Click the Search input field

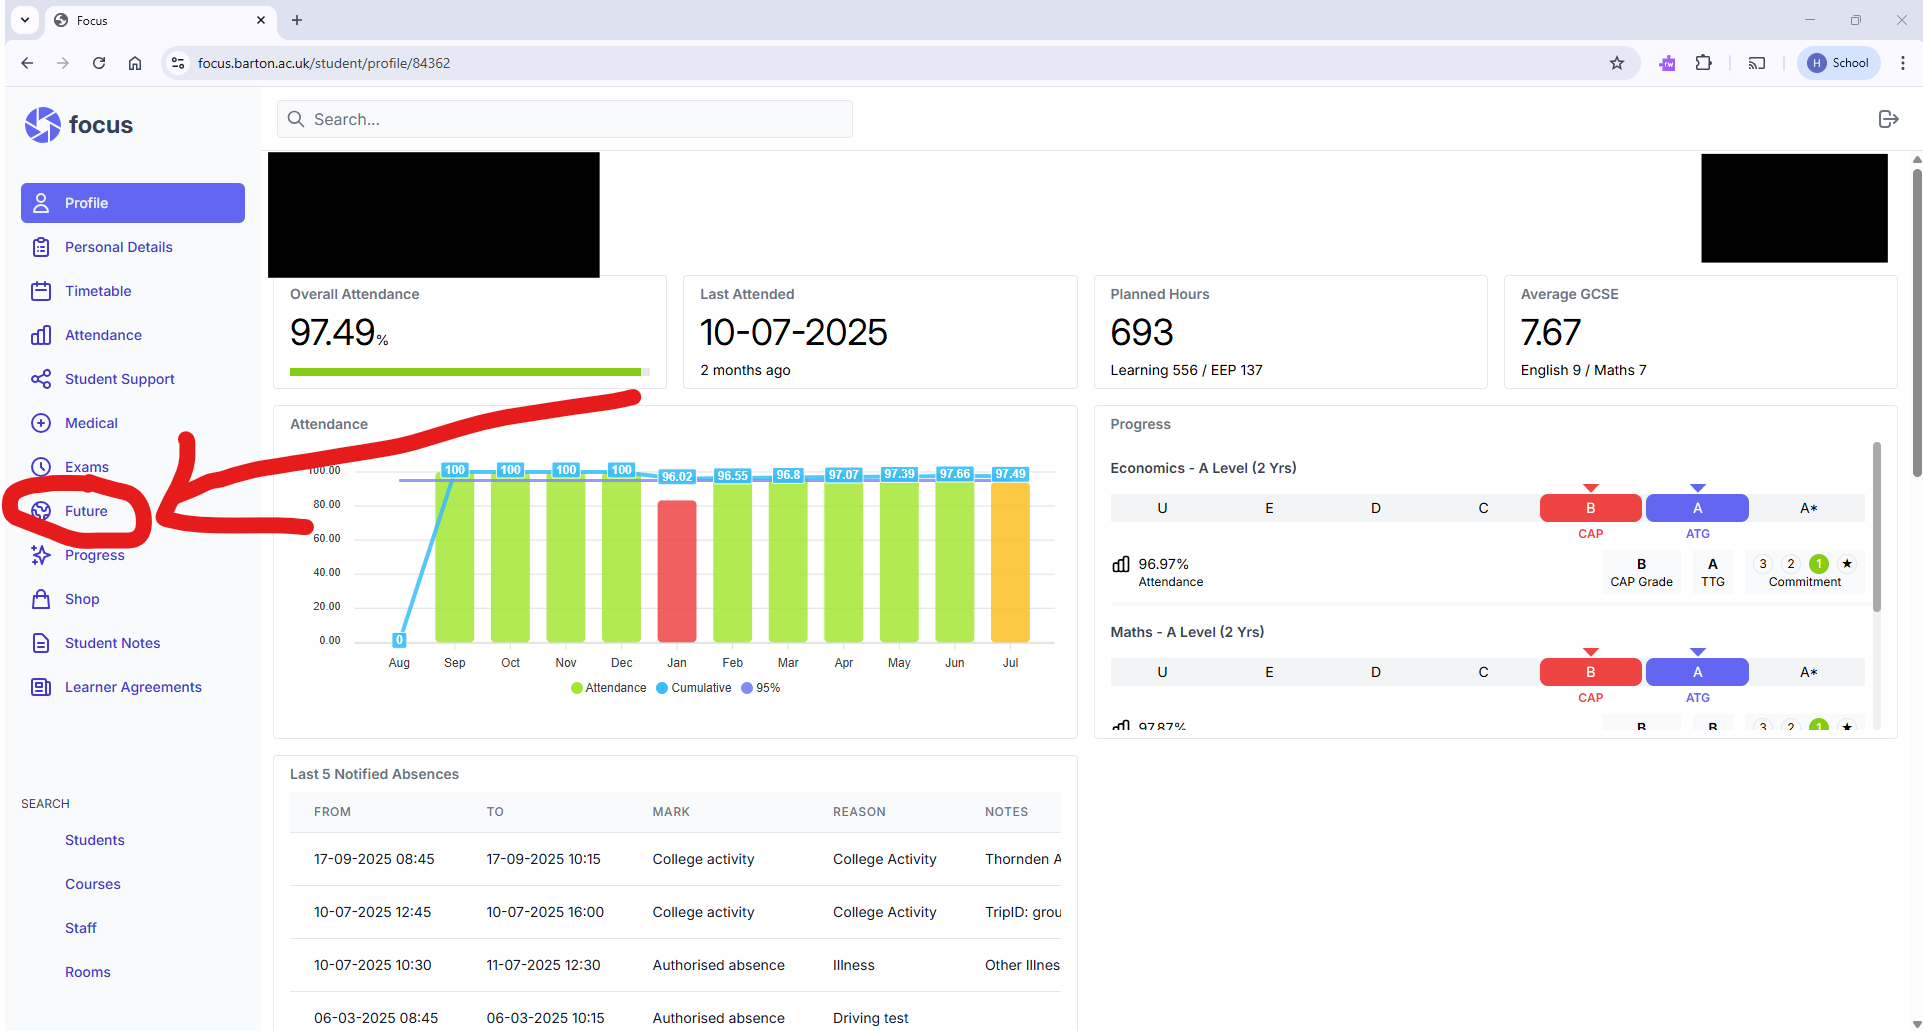565,119
